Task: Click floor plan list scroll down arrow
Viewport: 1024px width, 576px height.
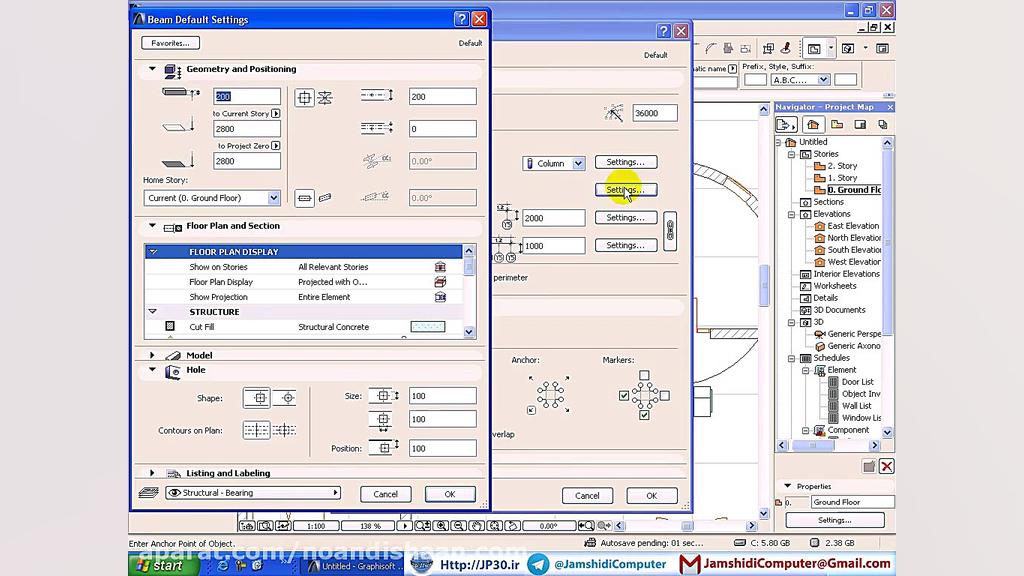Action: point(469,332)
